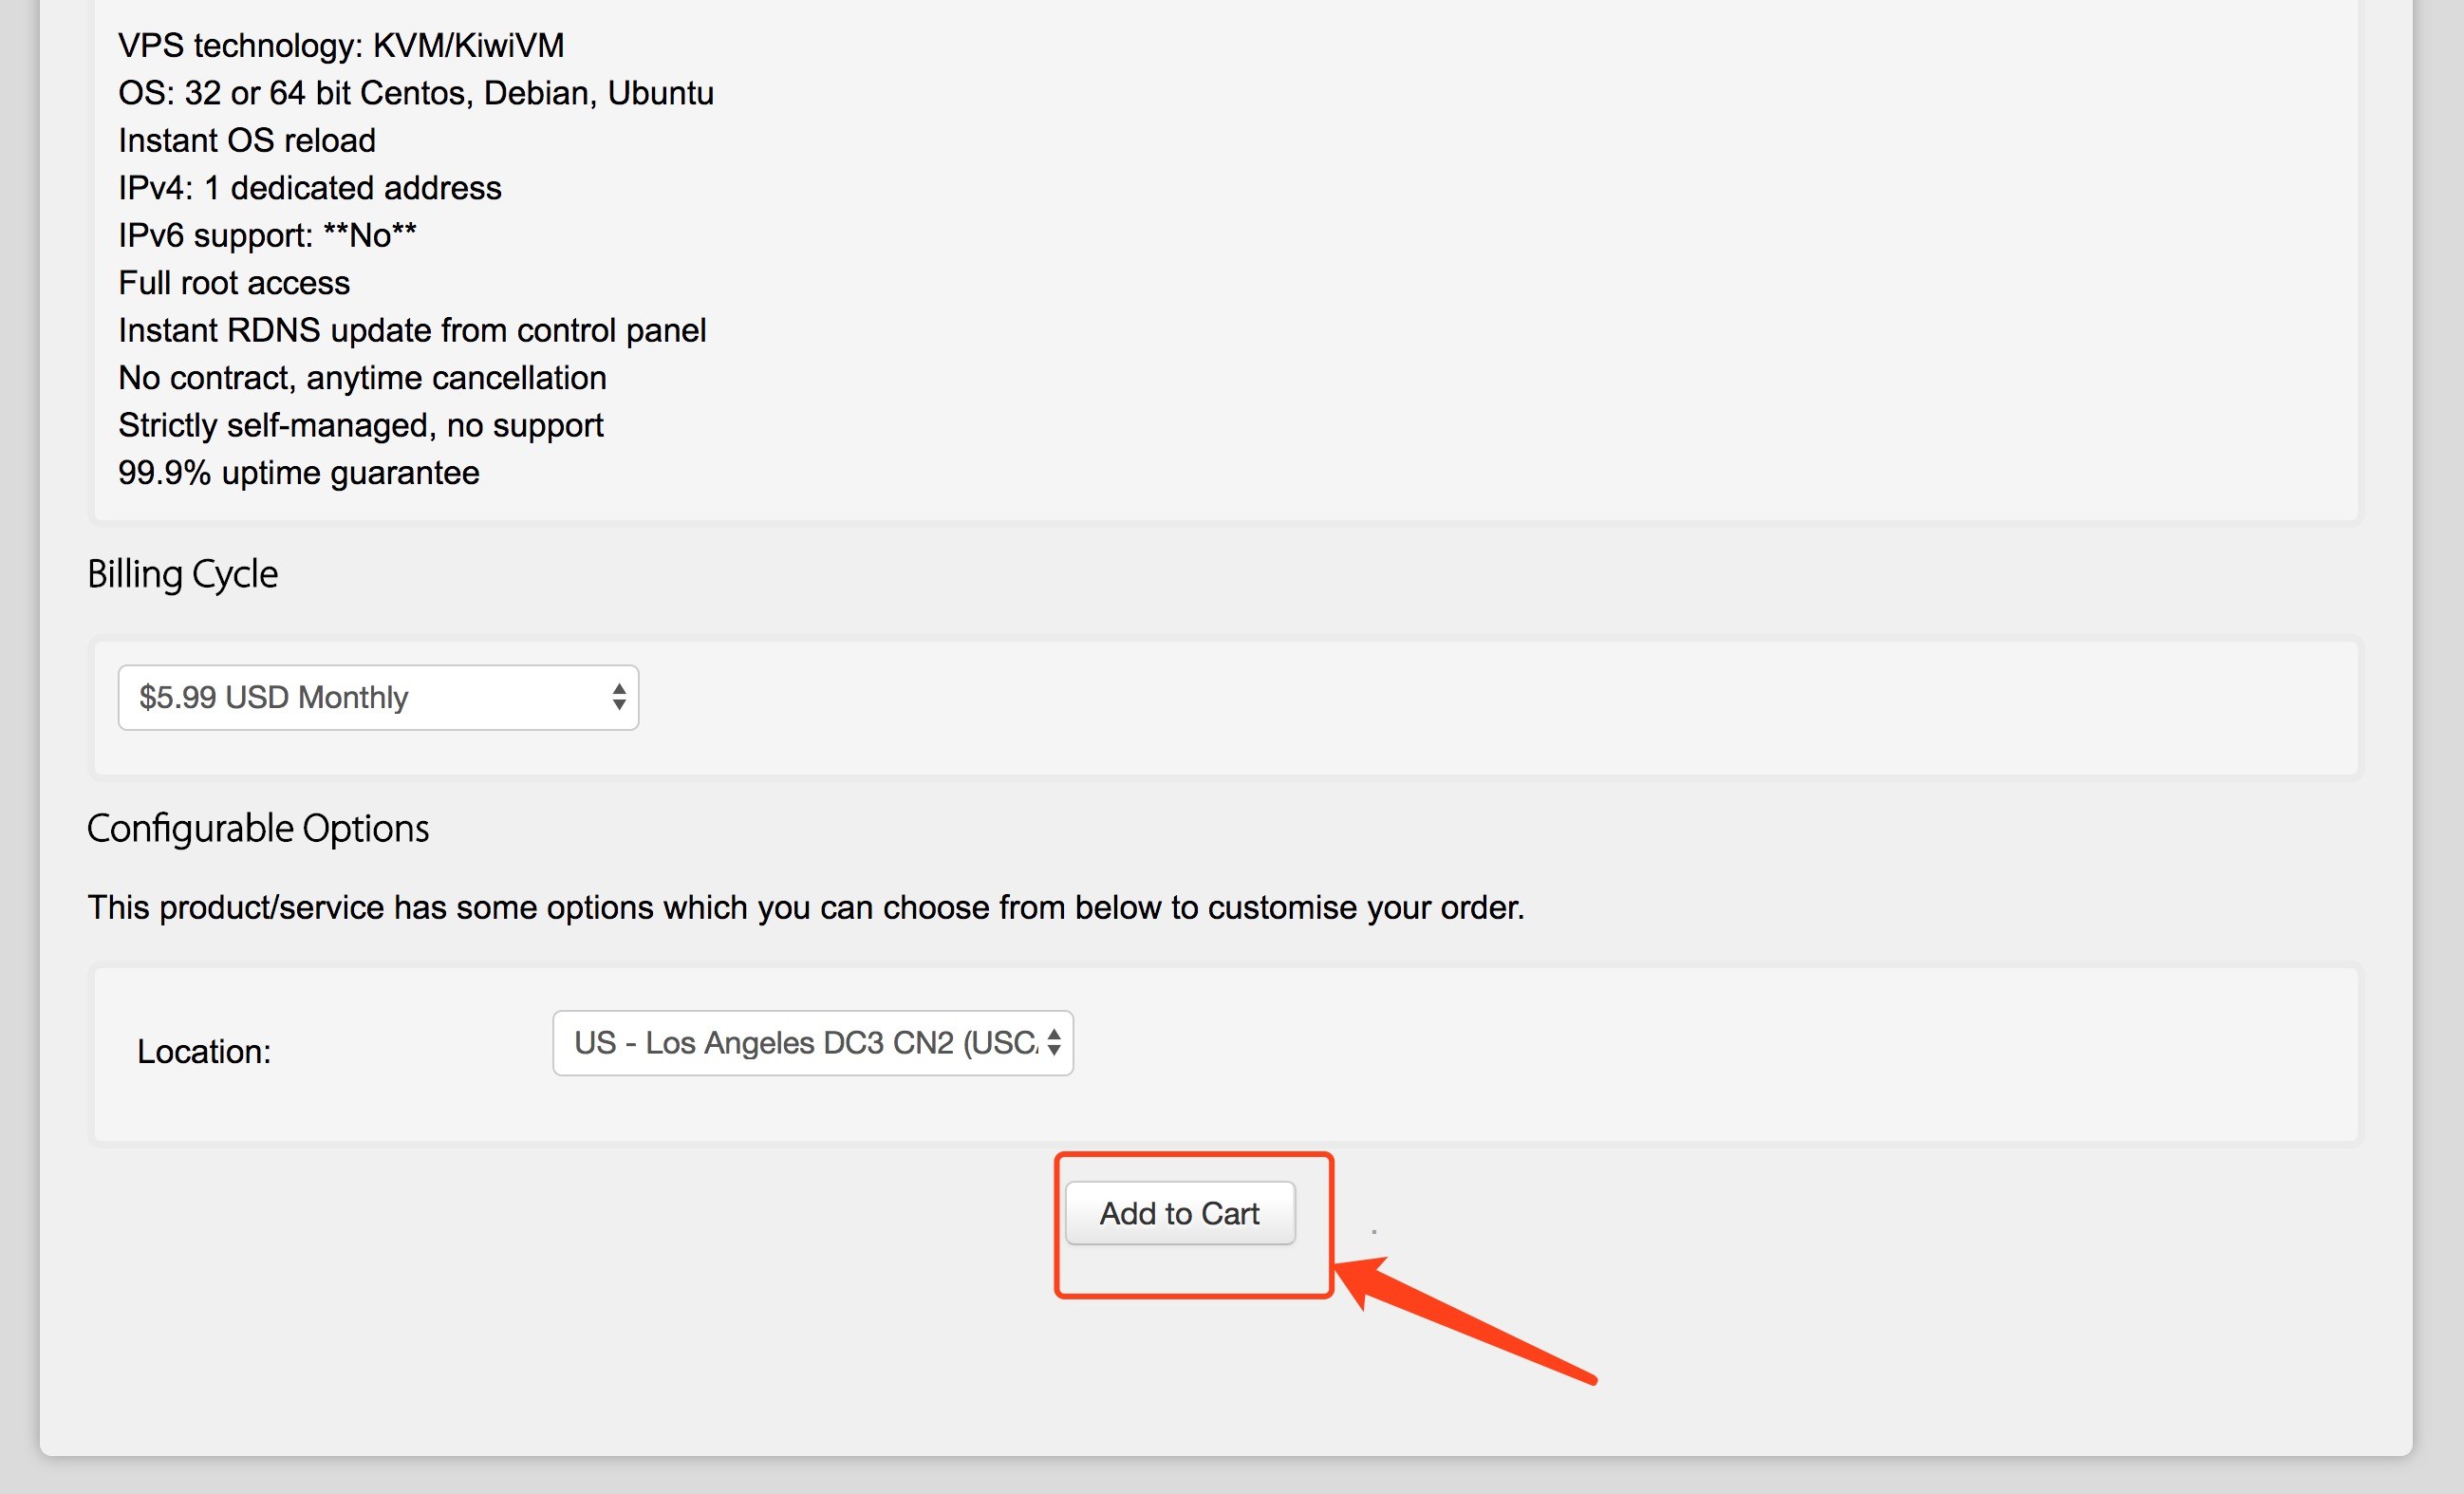
Task: Click the VPS technology KVM/KiwiVM line
Action: [341, 45]
